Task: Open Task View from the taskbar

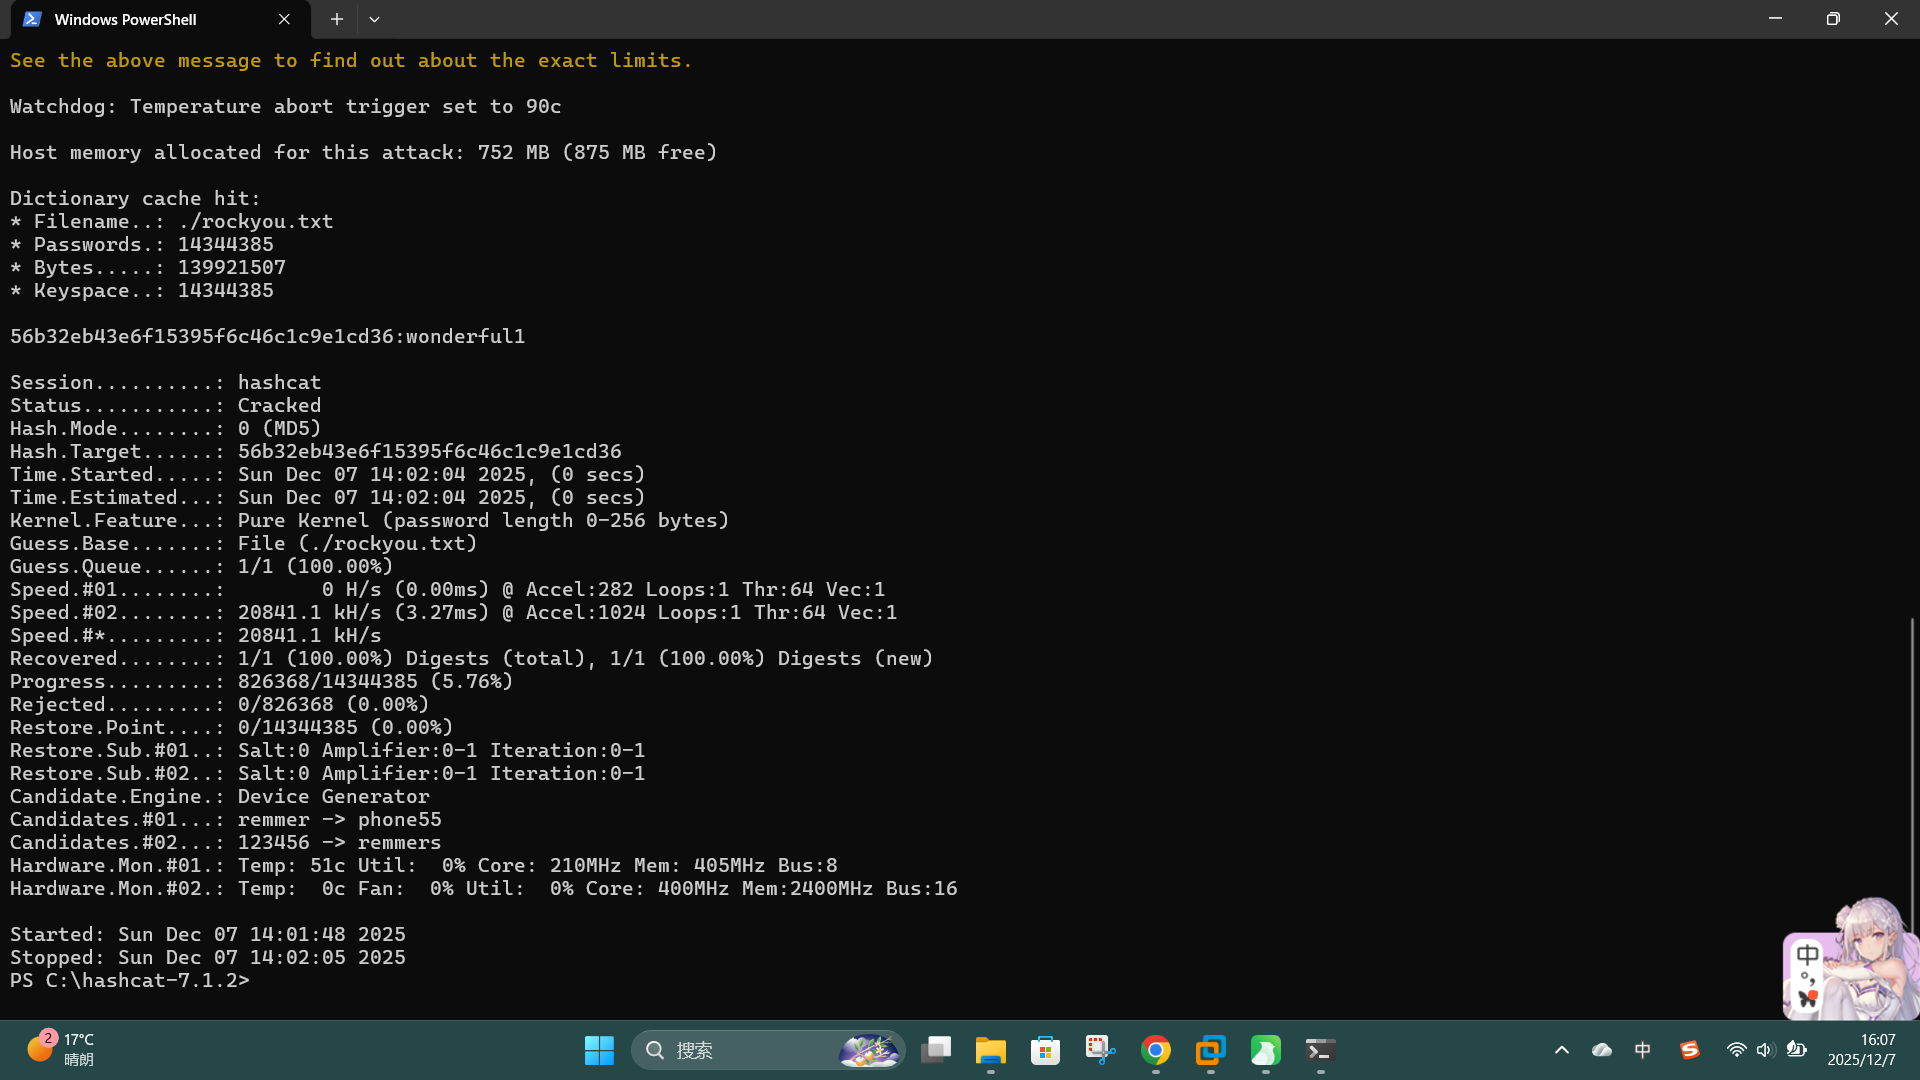Action: point(936,1050)
